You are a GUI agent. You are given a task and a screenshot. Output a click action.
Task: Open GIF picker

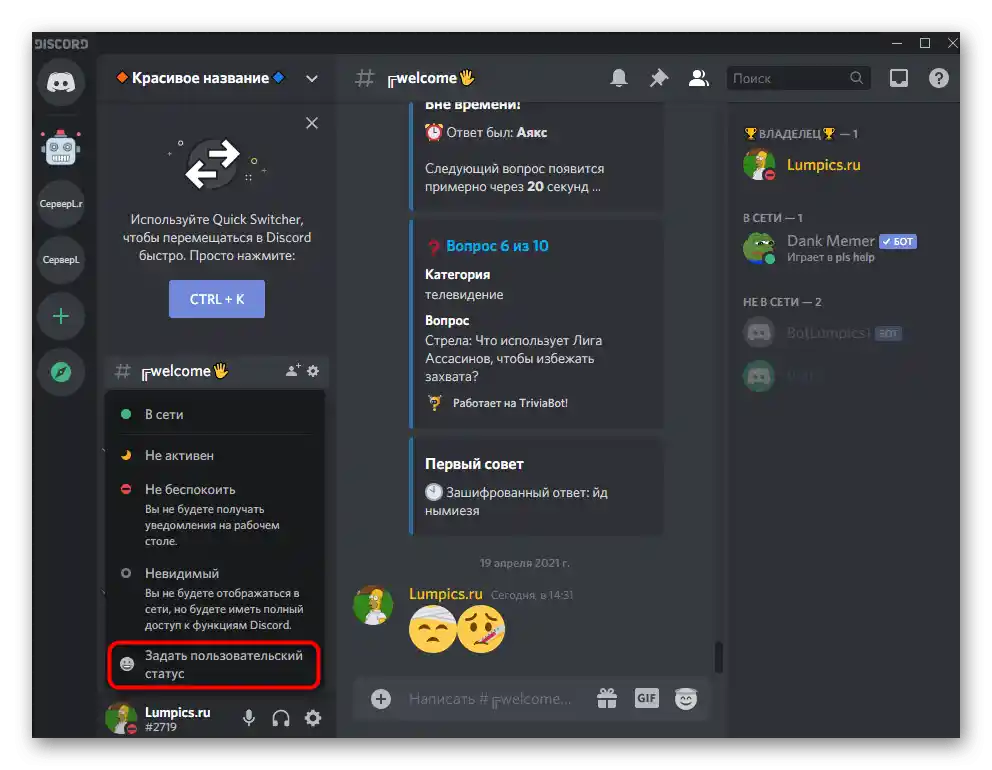coord(647,698)
